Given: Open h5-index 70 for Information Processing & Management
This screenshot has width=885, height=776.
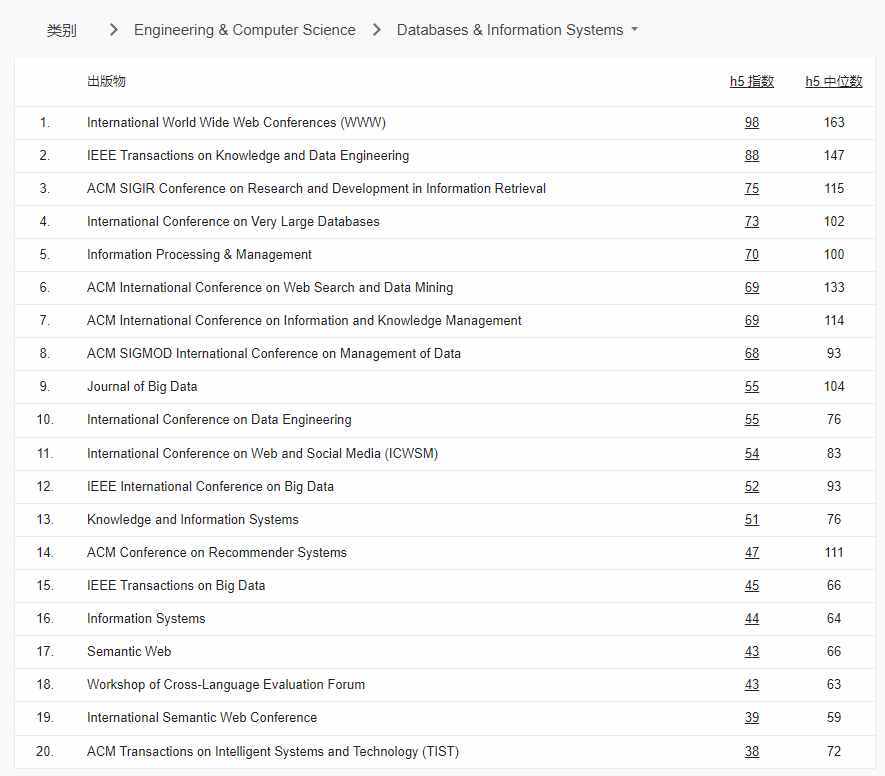Looking at the screenshot, I should pos(751,254).
